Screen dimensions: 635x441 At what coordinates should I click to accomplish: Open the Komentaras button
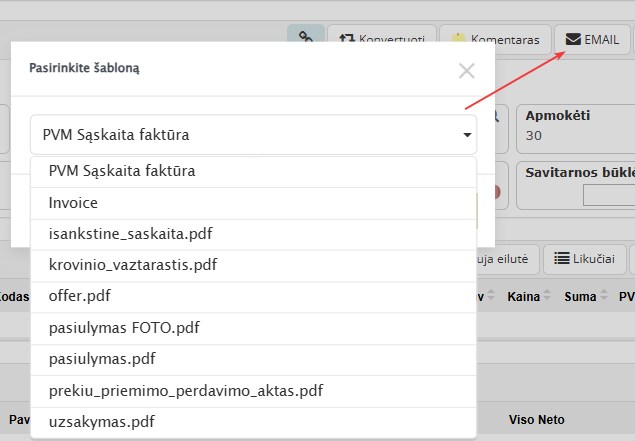tap(495, 40)
